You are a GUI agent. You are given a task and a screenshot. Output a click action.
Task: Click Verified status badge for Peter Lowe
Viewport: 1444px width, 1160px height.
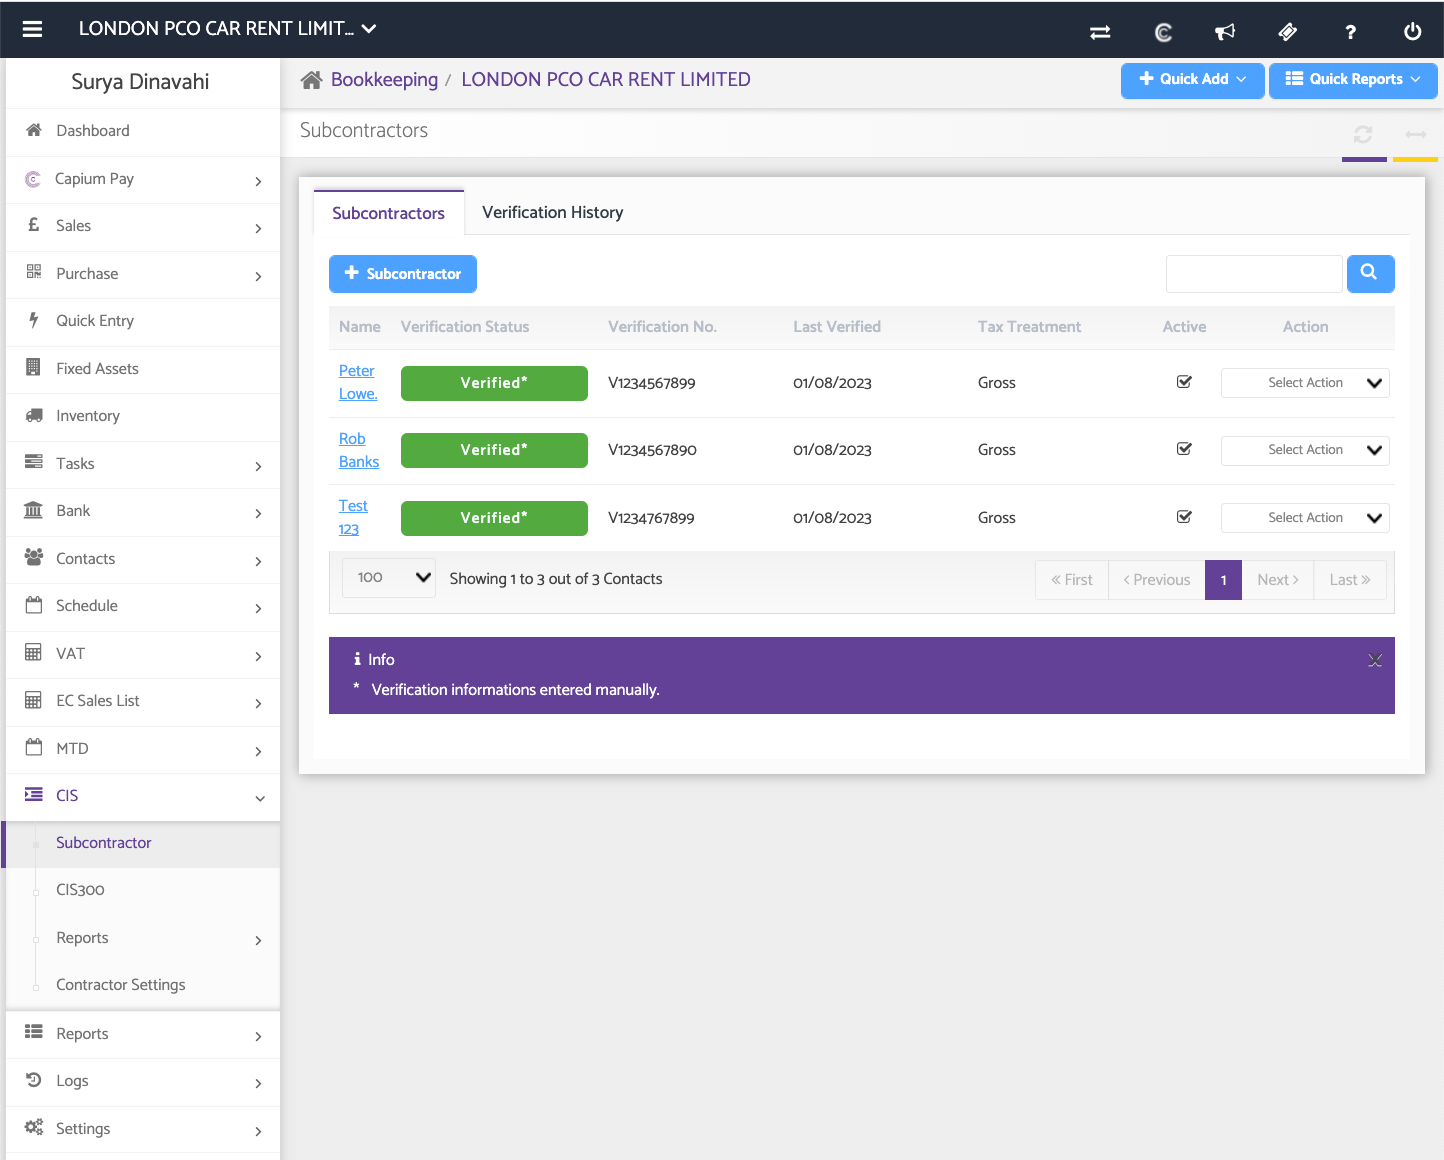point(494,383)
